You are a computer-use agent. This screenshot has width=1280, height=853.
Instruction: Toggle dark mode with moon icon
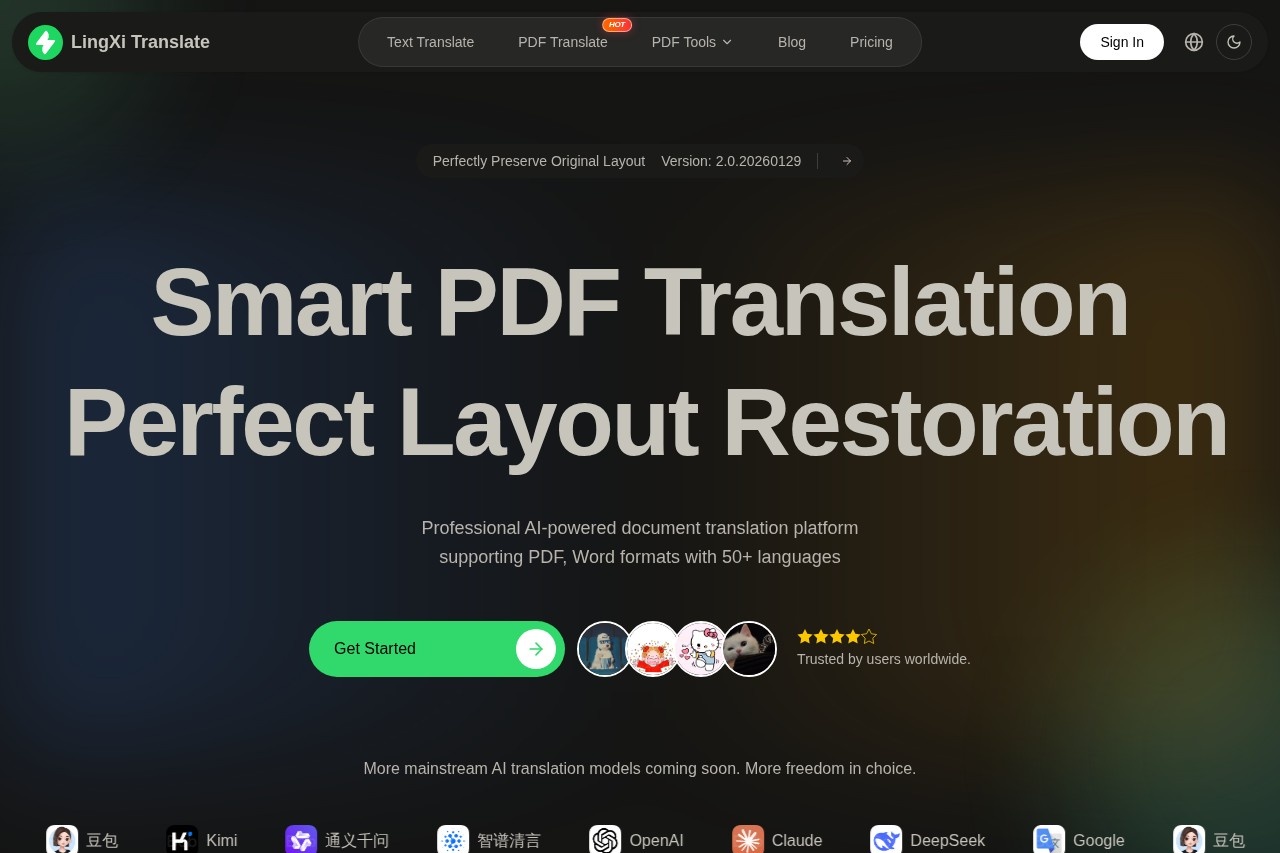click(x=1233, y=42)
